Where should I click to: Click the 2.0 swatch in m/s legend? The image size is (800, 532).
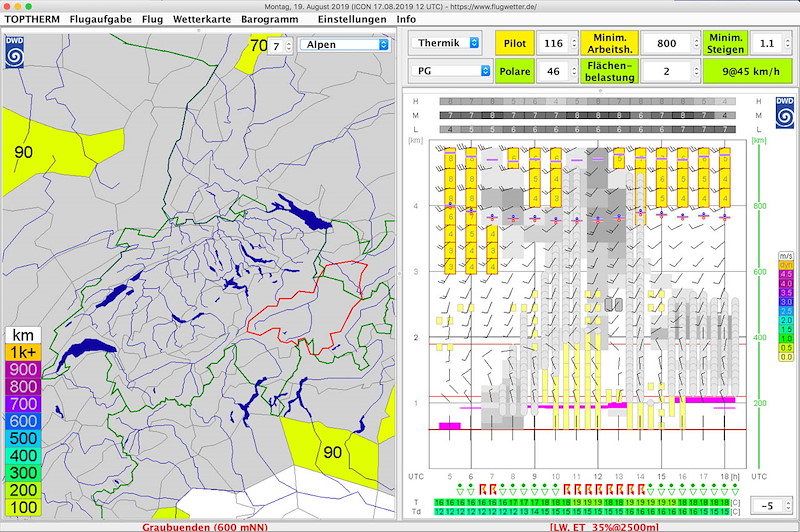pyautogui.click(x=786, y=320)
